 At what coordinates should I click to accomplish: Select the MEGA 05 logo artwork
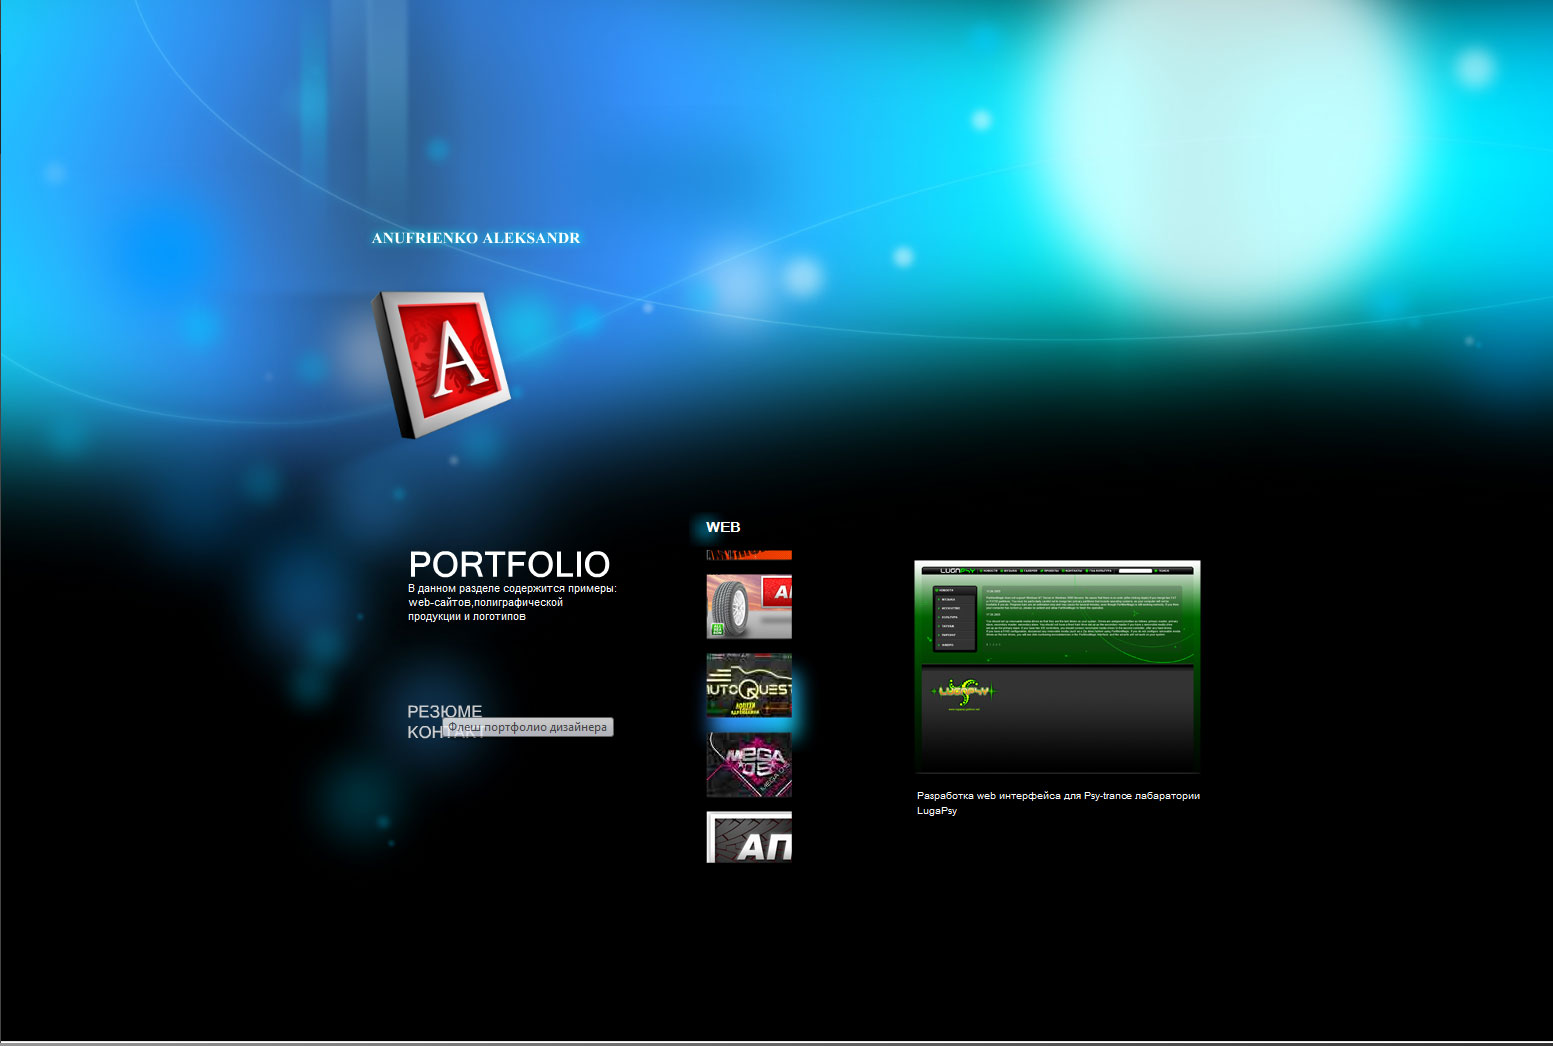click(752, 759)
